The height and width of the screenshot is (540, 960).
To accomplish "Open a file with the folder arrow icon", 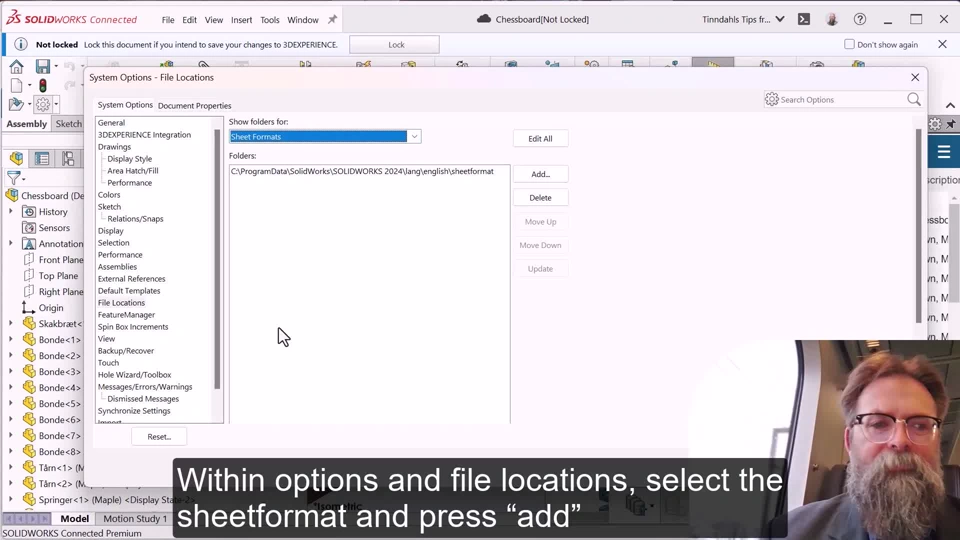I will click(16, 104).
